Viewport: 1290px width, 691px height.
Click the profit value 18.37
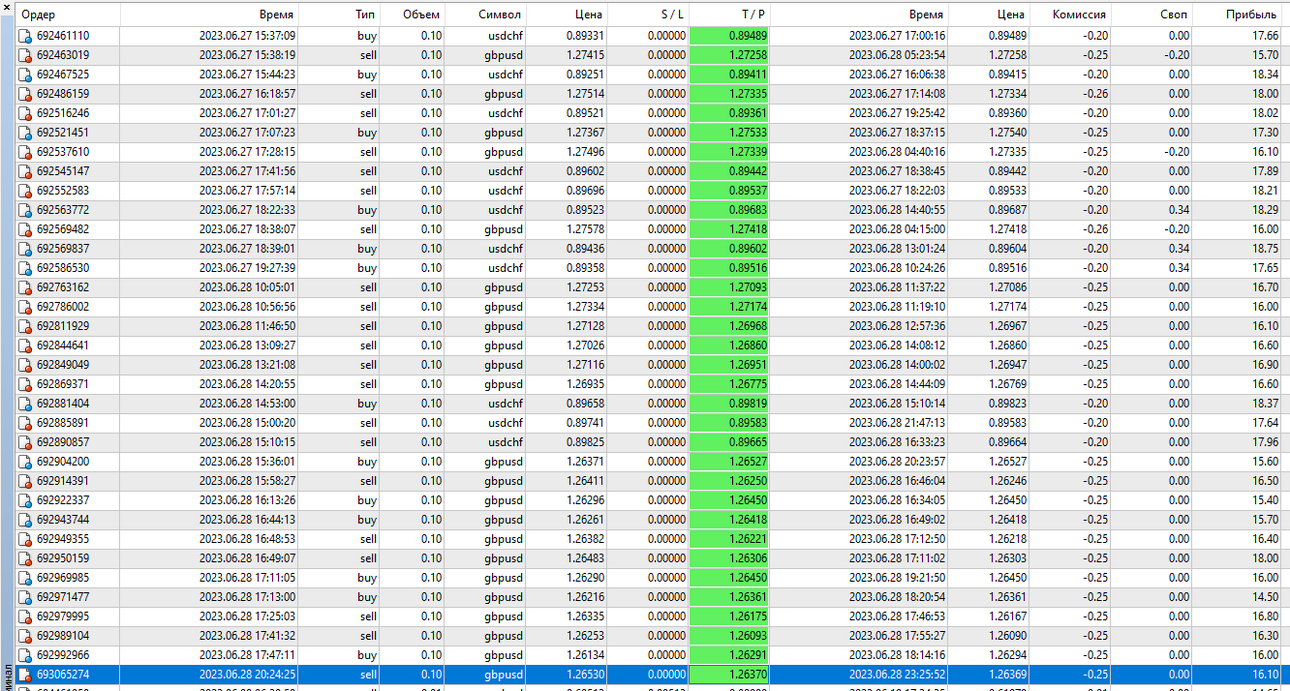click(x=1265, y=403)
